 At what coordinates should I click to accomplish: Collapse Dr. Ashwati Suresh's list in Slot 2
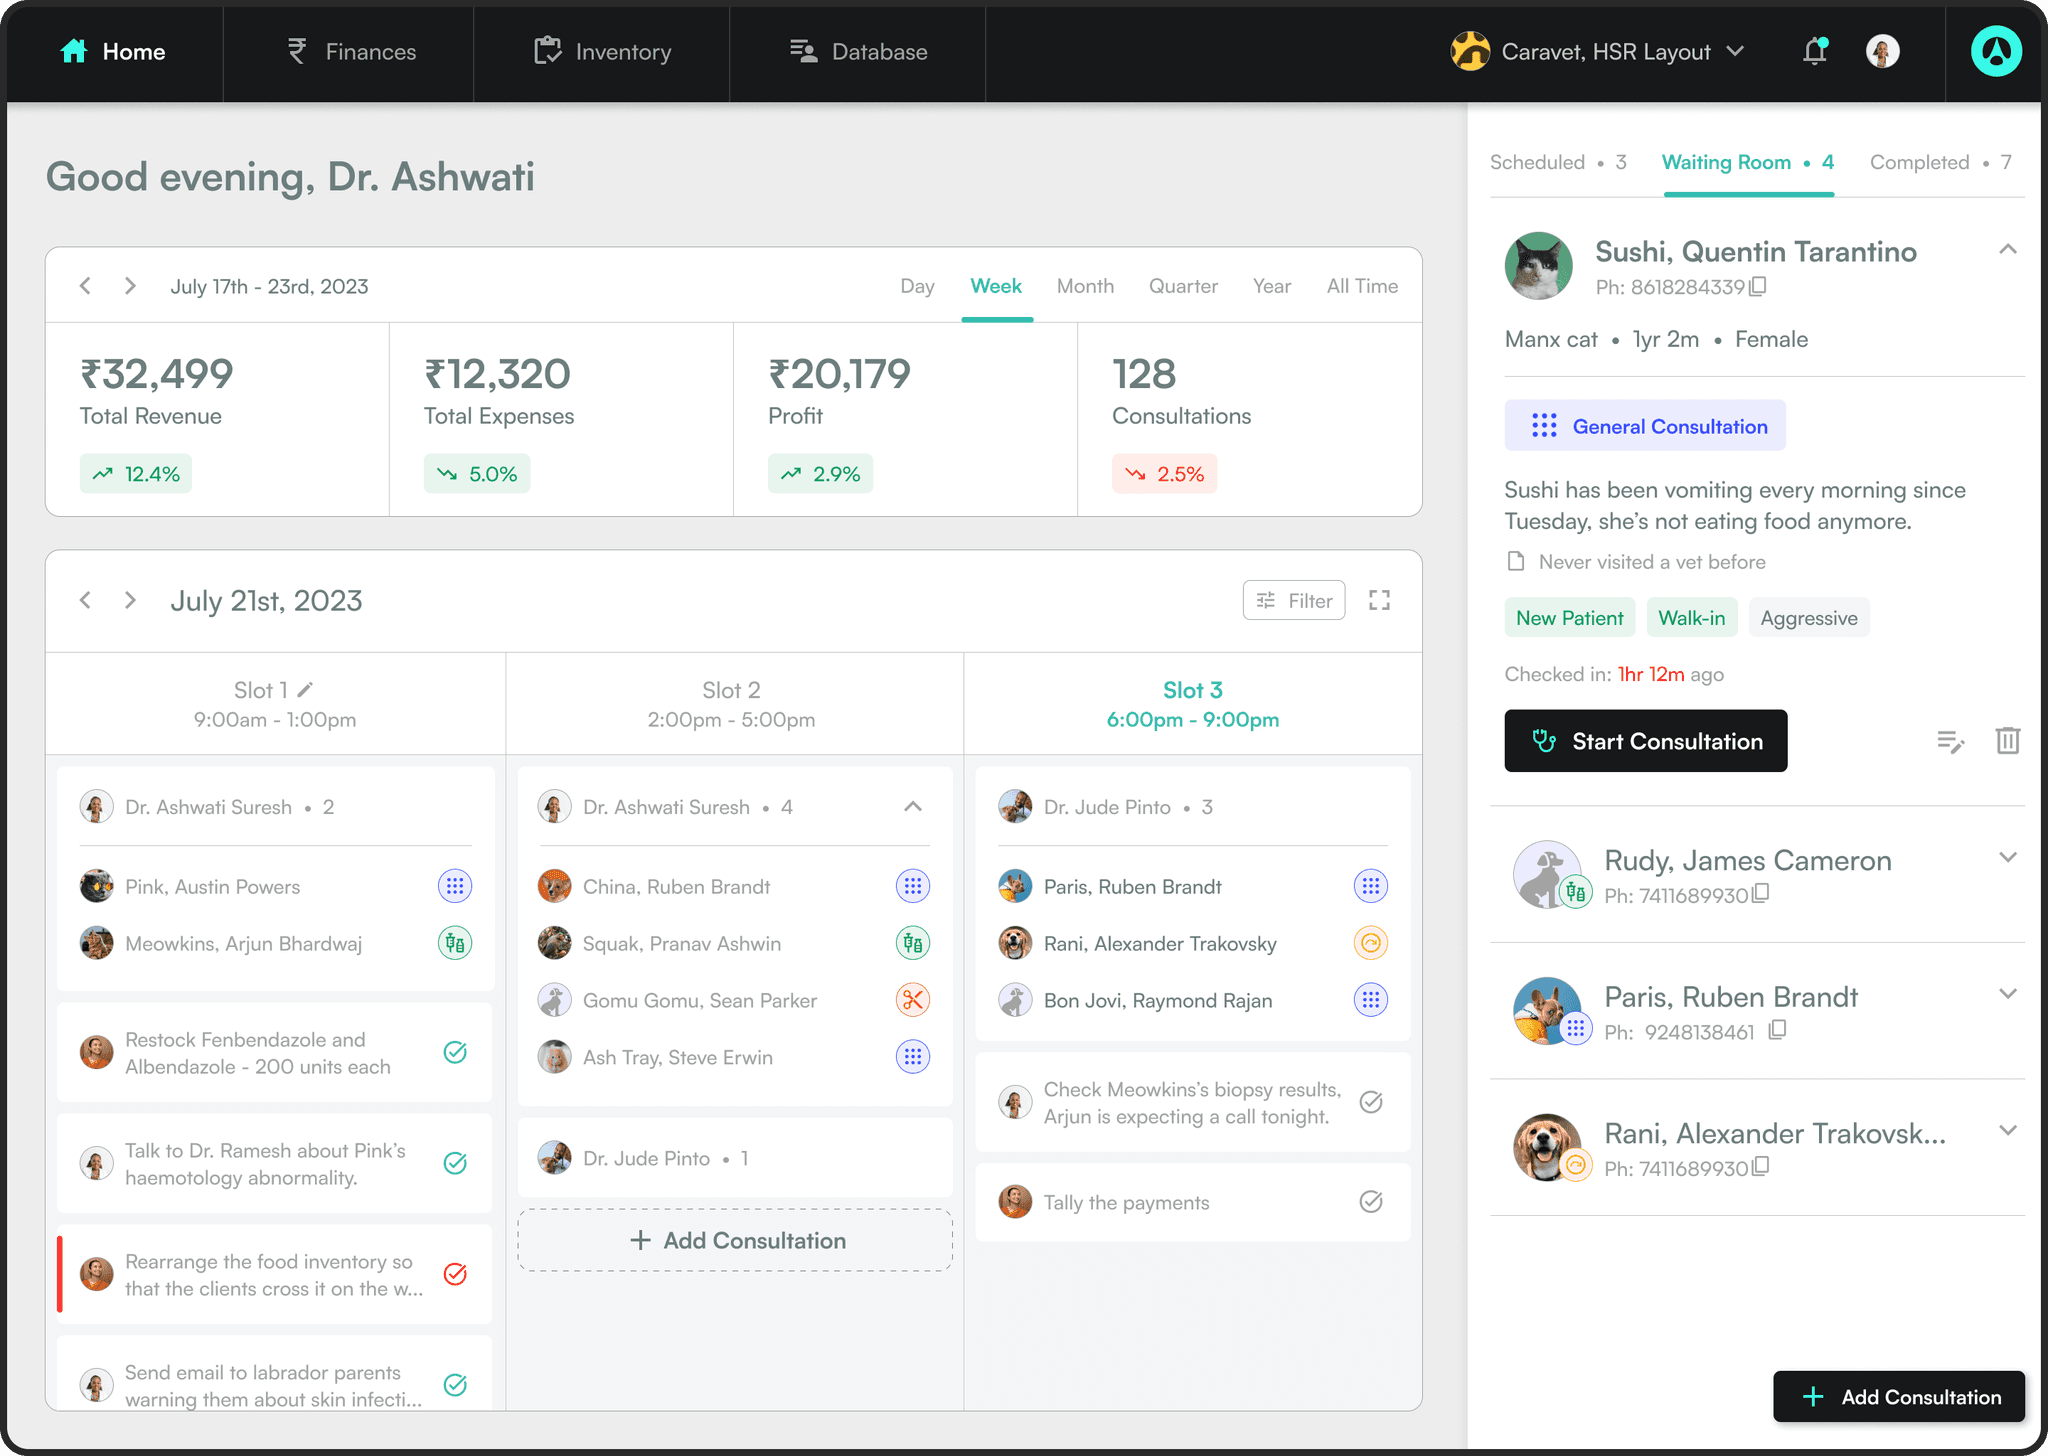point(912,807)
